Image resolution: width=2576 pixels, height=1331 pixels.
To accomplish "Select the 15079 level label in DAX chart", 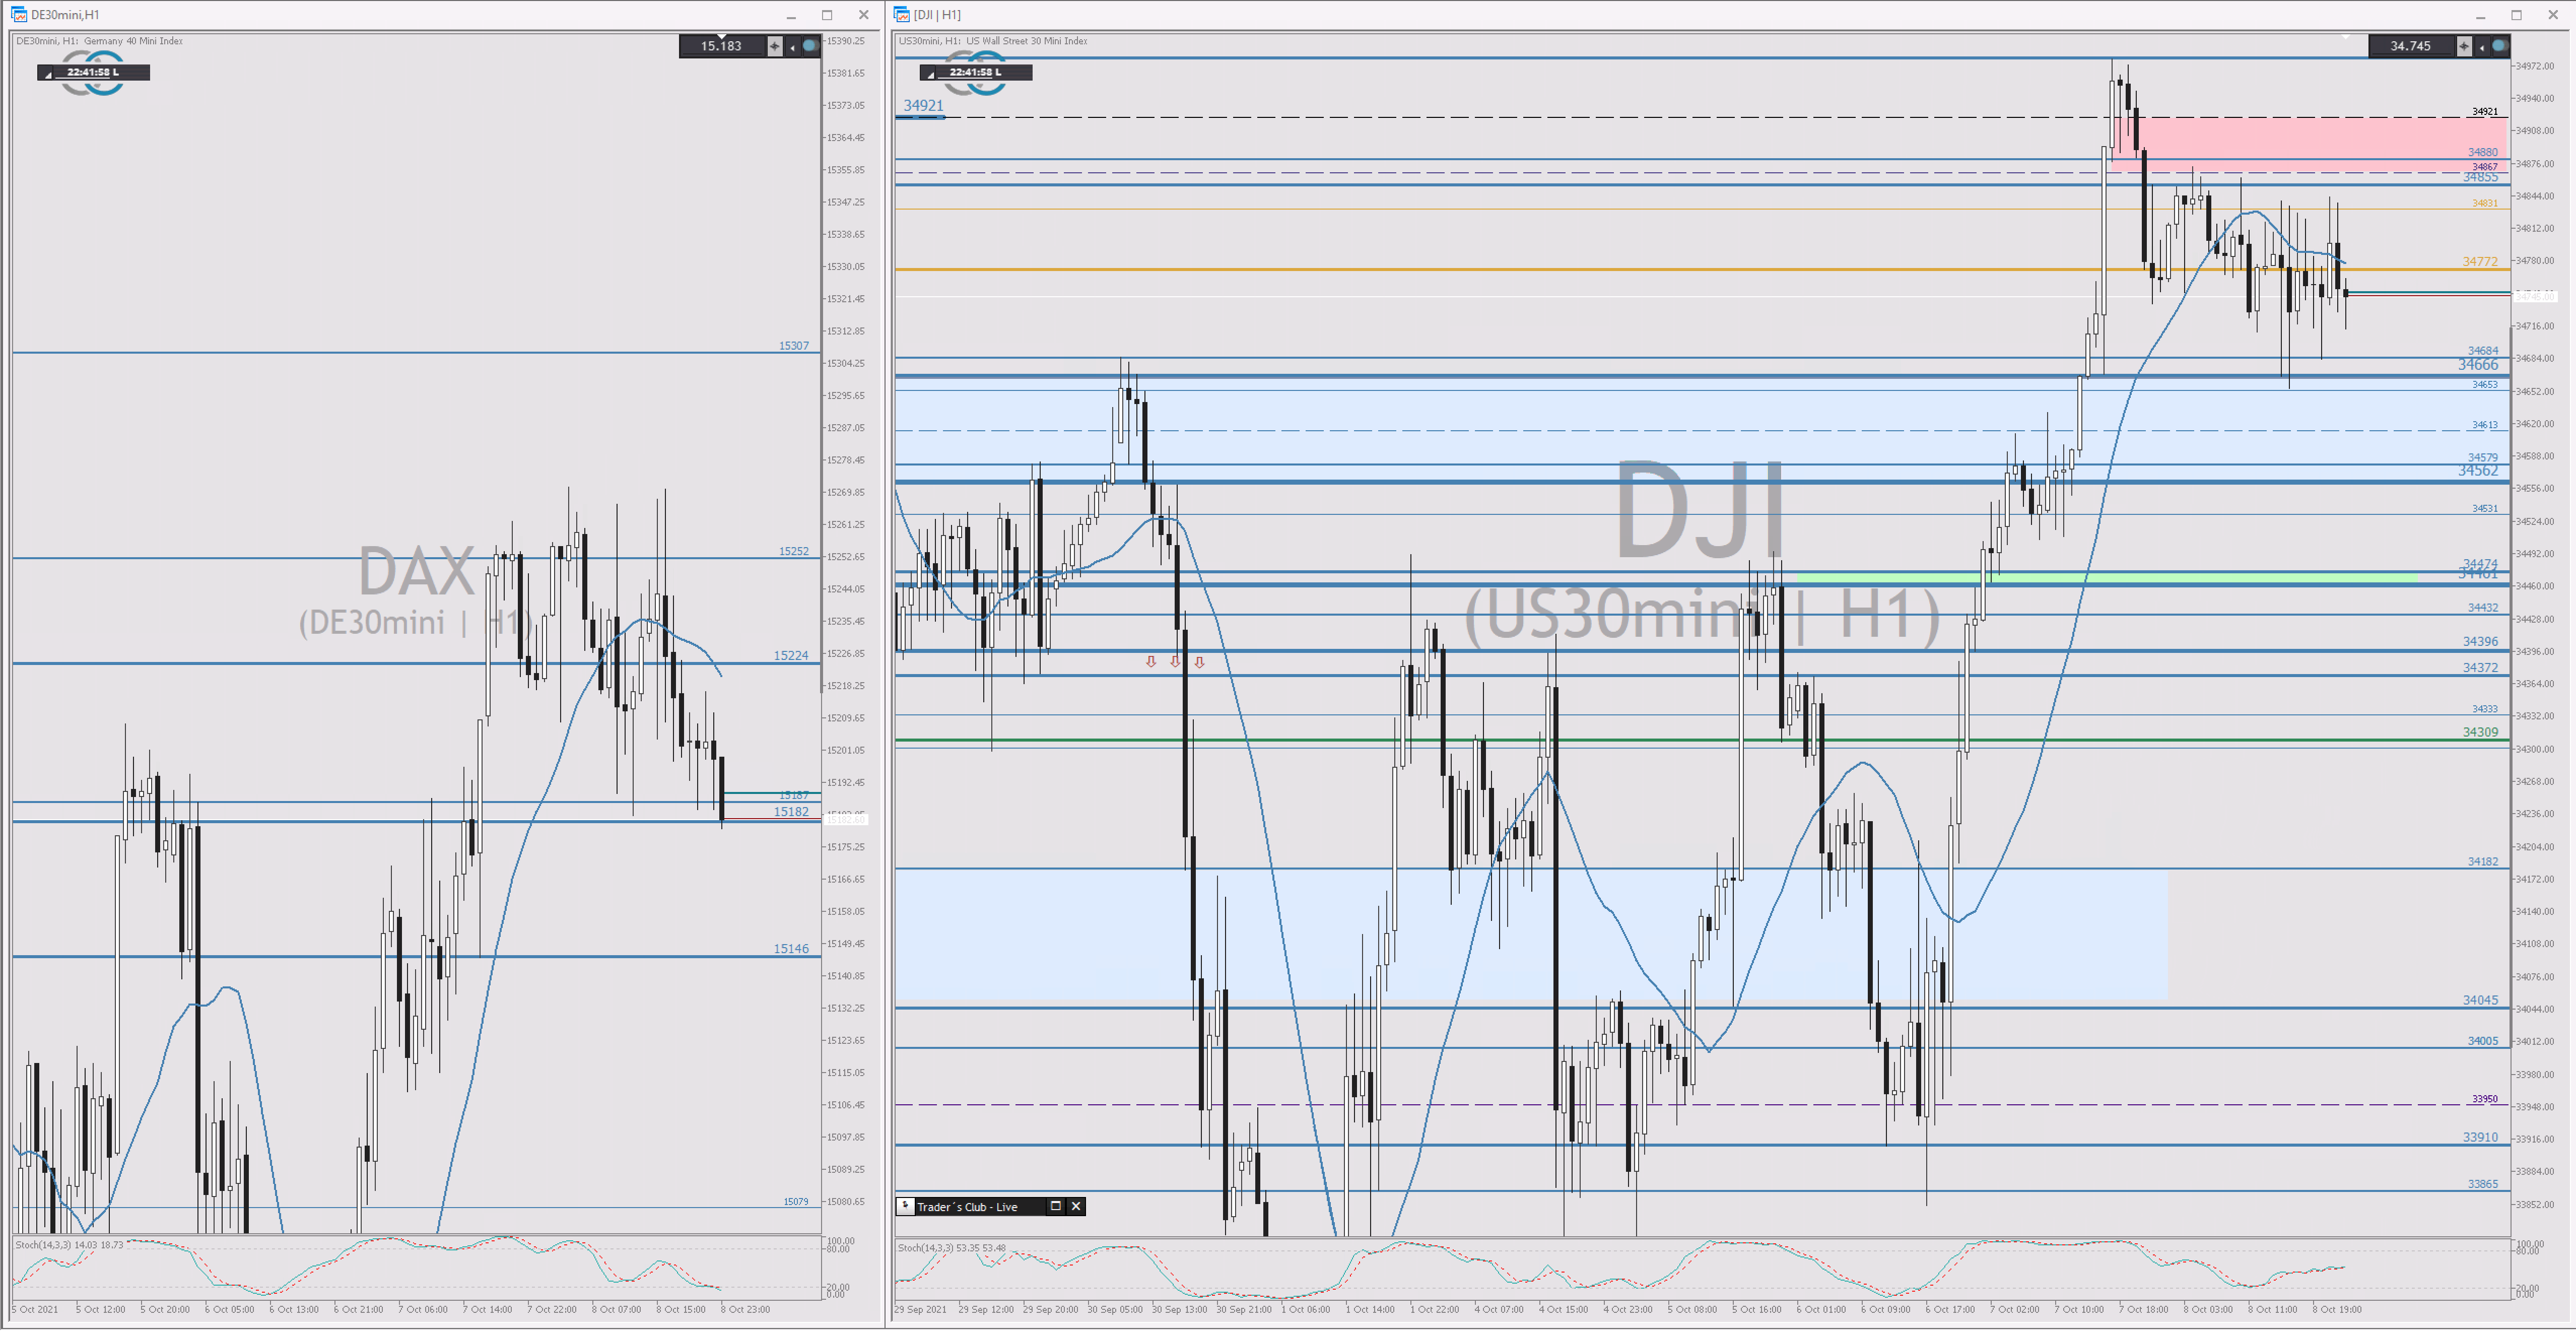I will click(796, 1202).
